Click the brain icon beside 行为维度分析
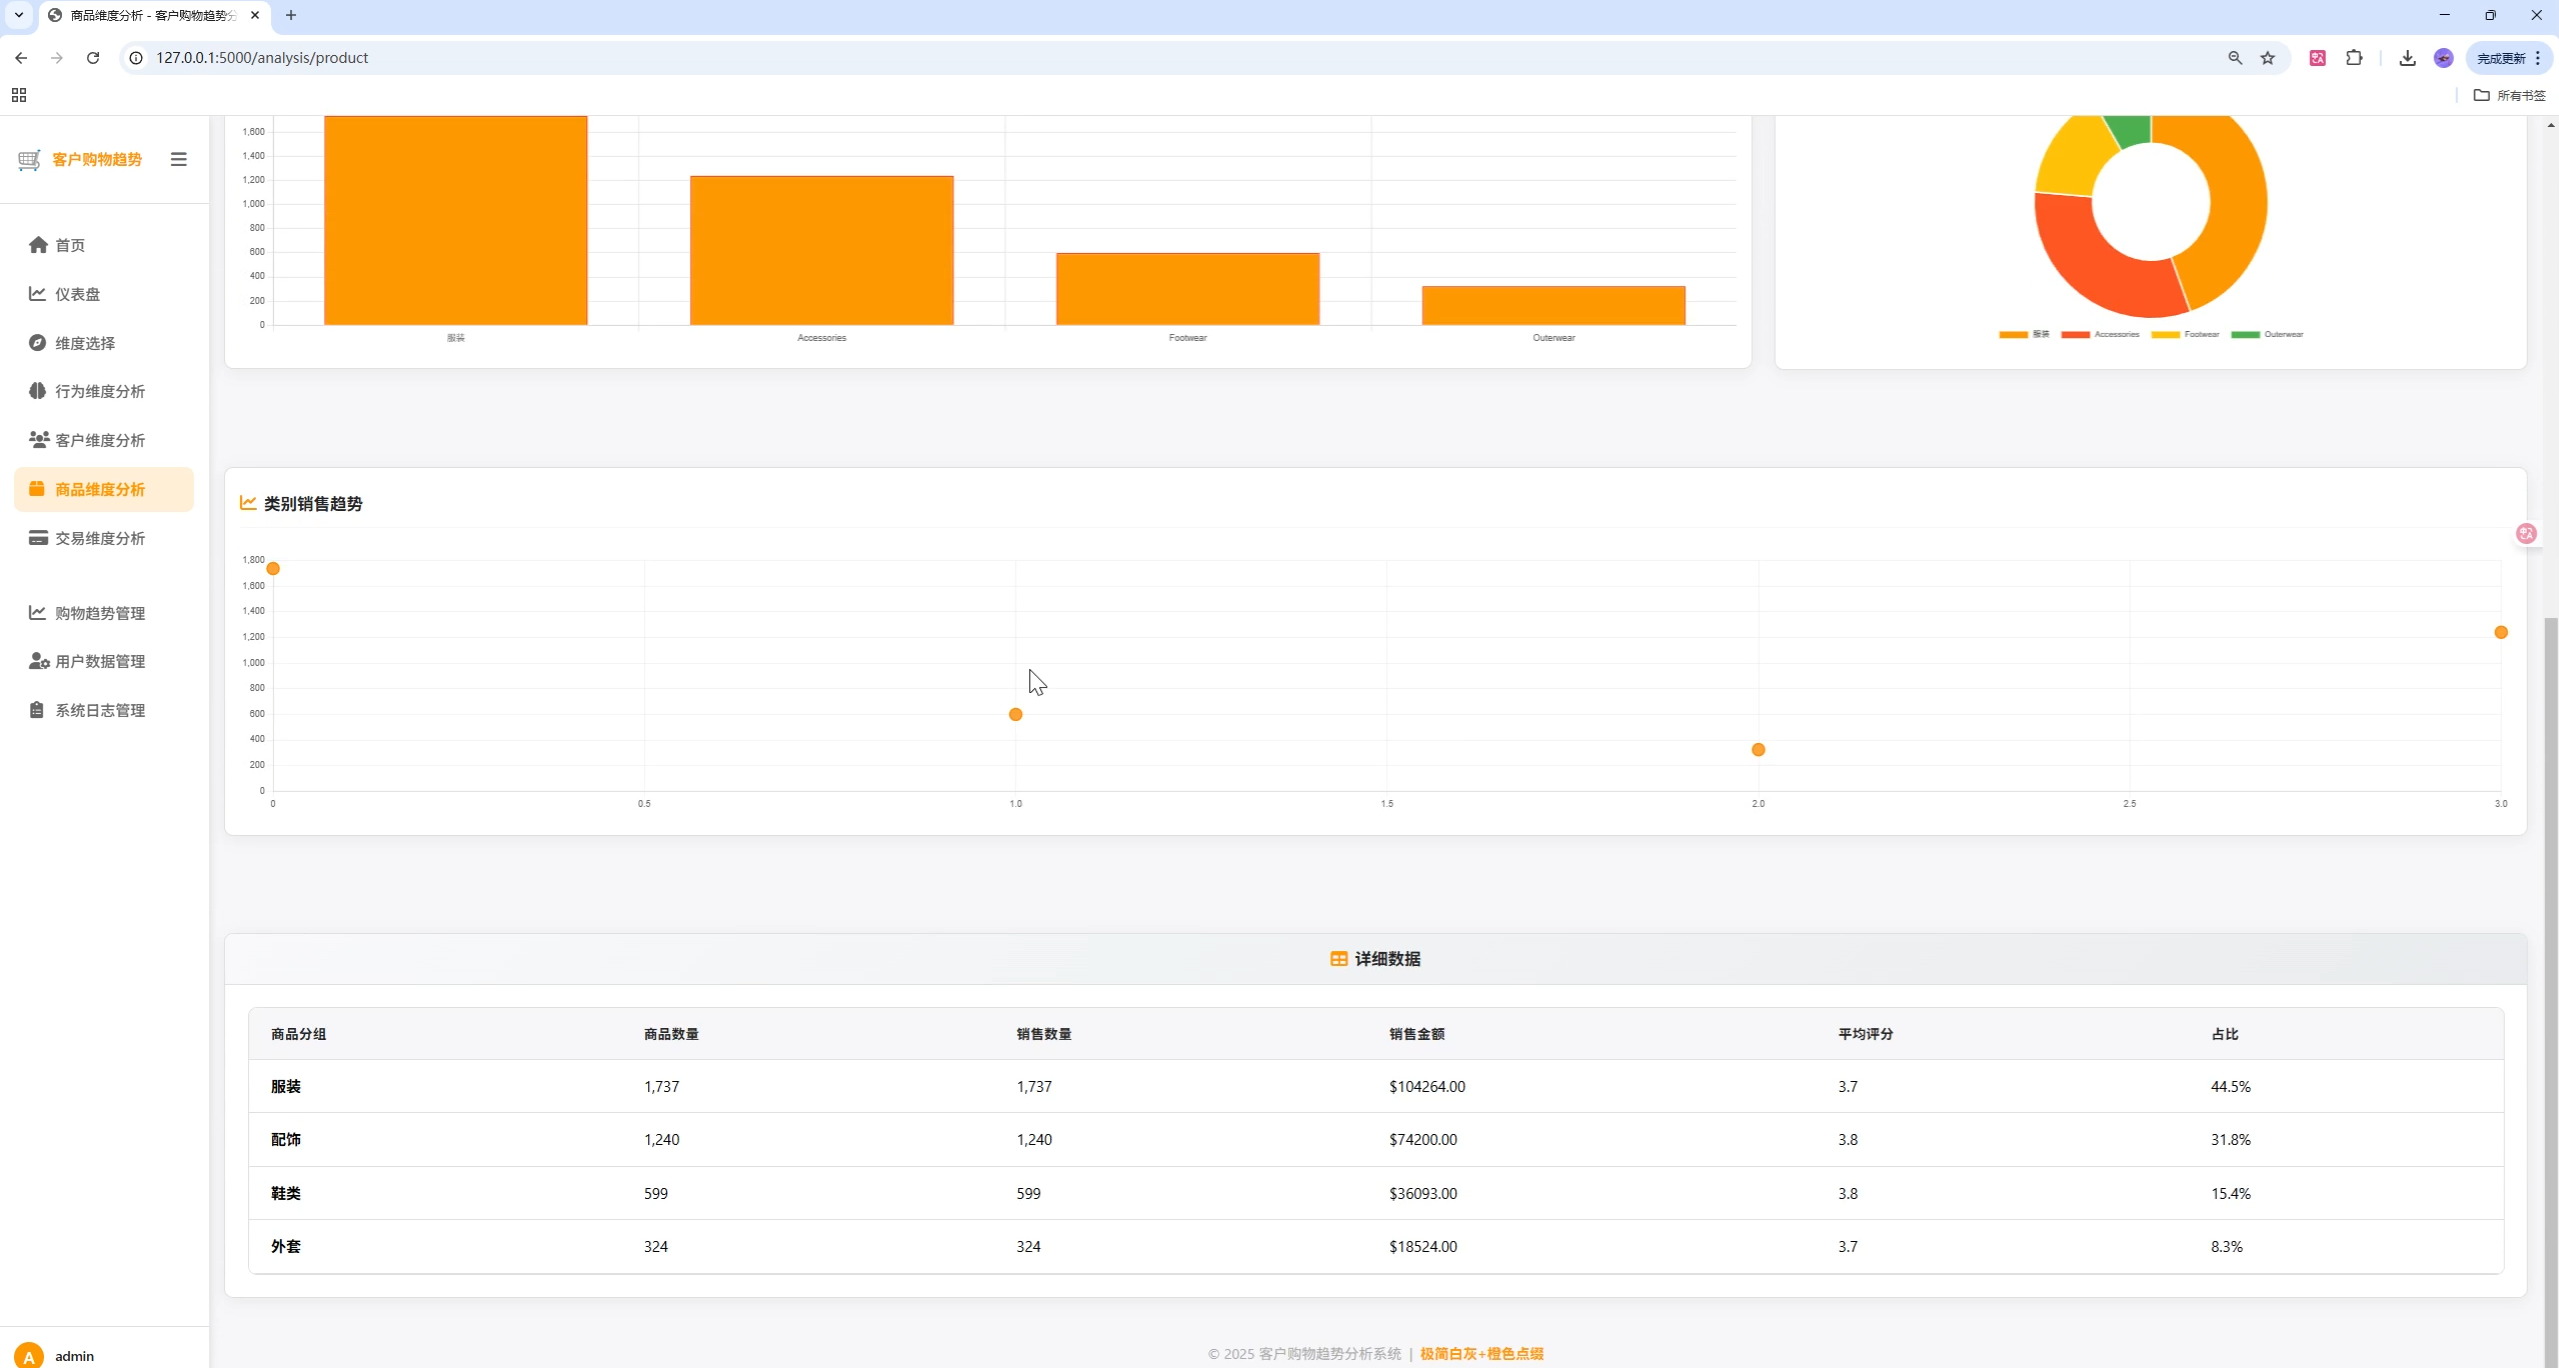 (x=37, y=391)
